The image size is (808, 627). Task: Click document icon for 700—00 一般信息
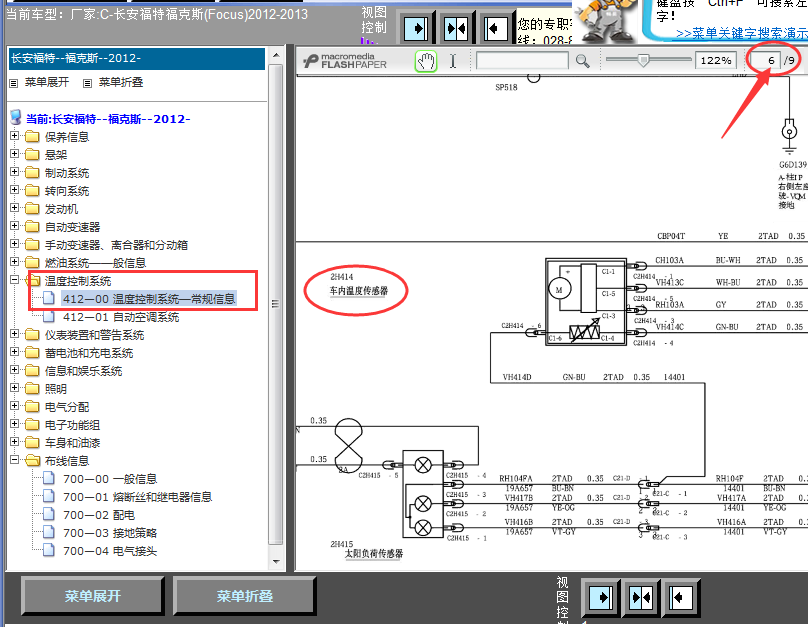(49, 479)
